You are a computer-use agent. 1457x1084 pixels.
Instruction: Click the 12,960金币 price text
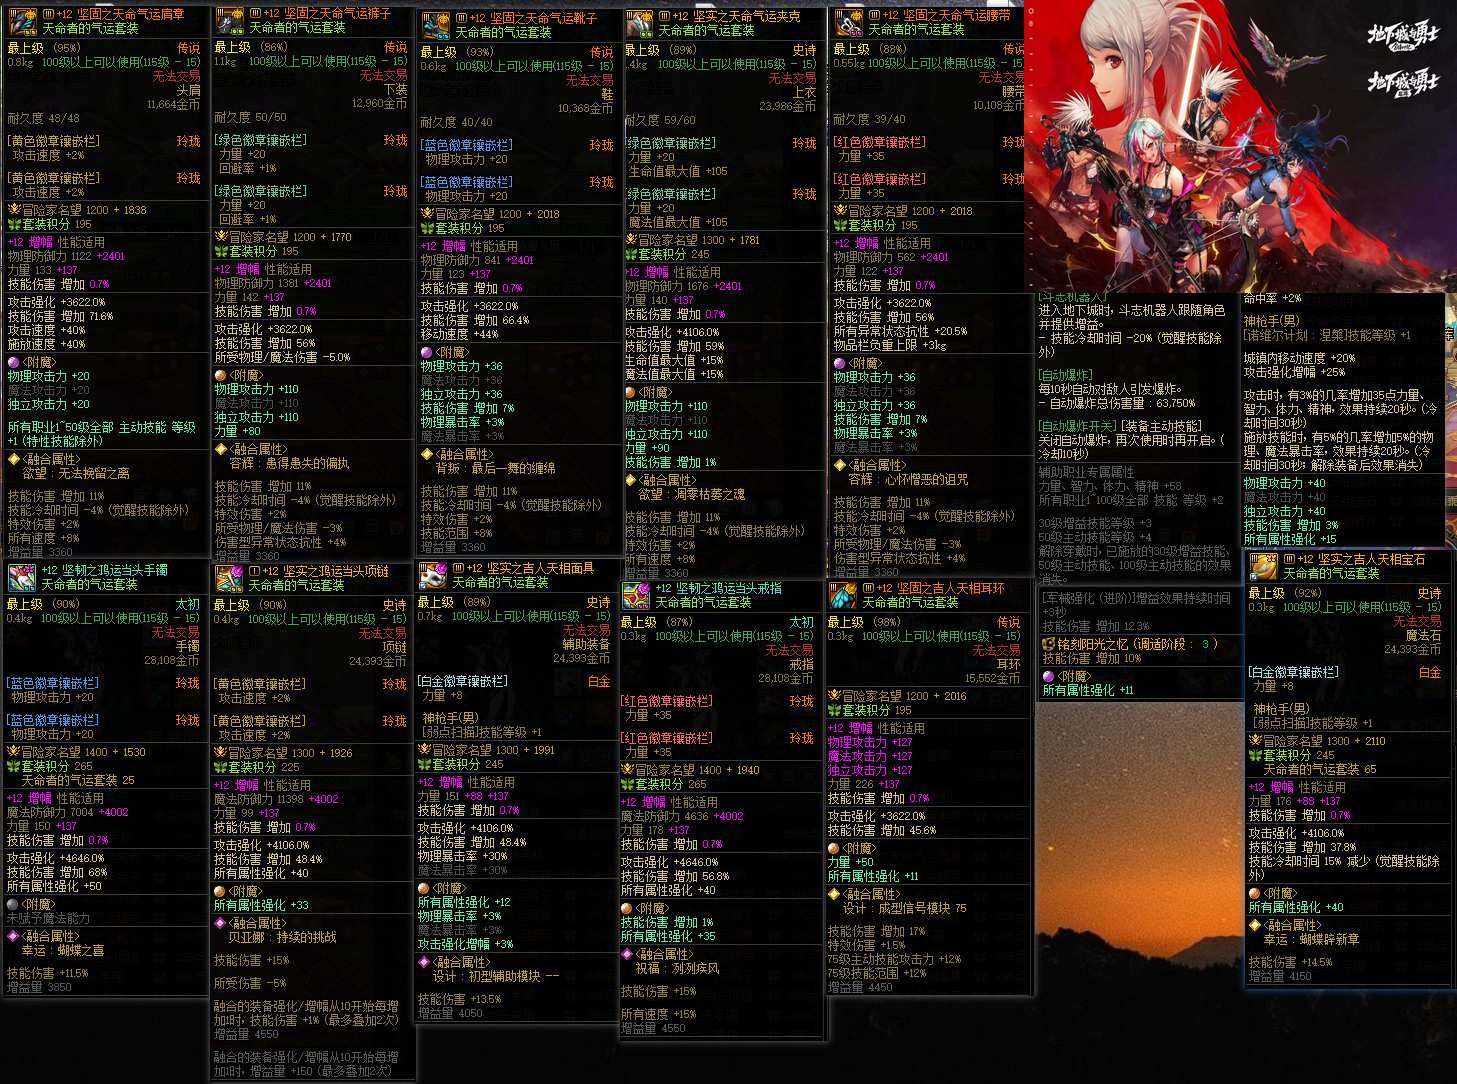pyautogui.click(x=380, y=103)
